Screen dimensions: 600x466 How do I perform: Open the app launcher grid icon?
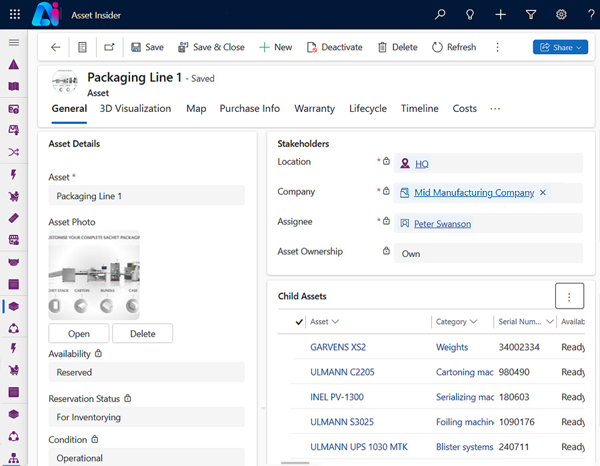pos(15,15)
